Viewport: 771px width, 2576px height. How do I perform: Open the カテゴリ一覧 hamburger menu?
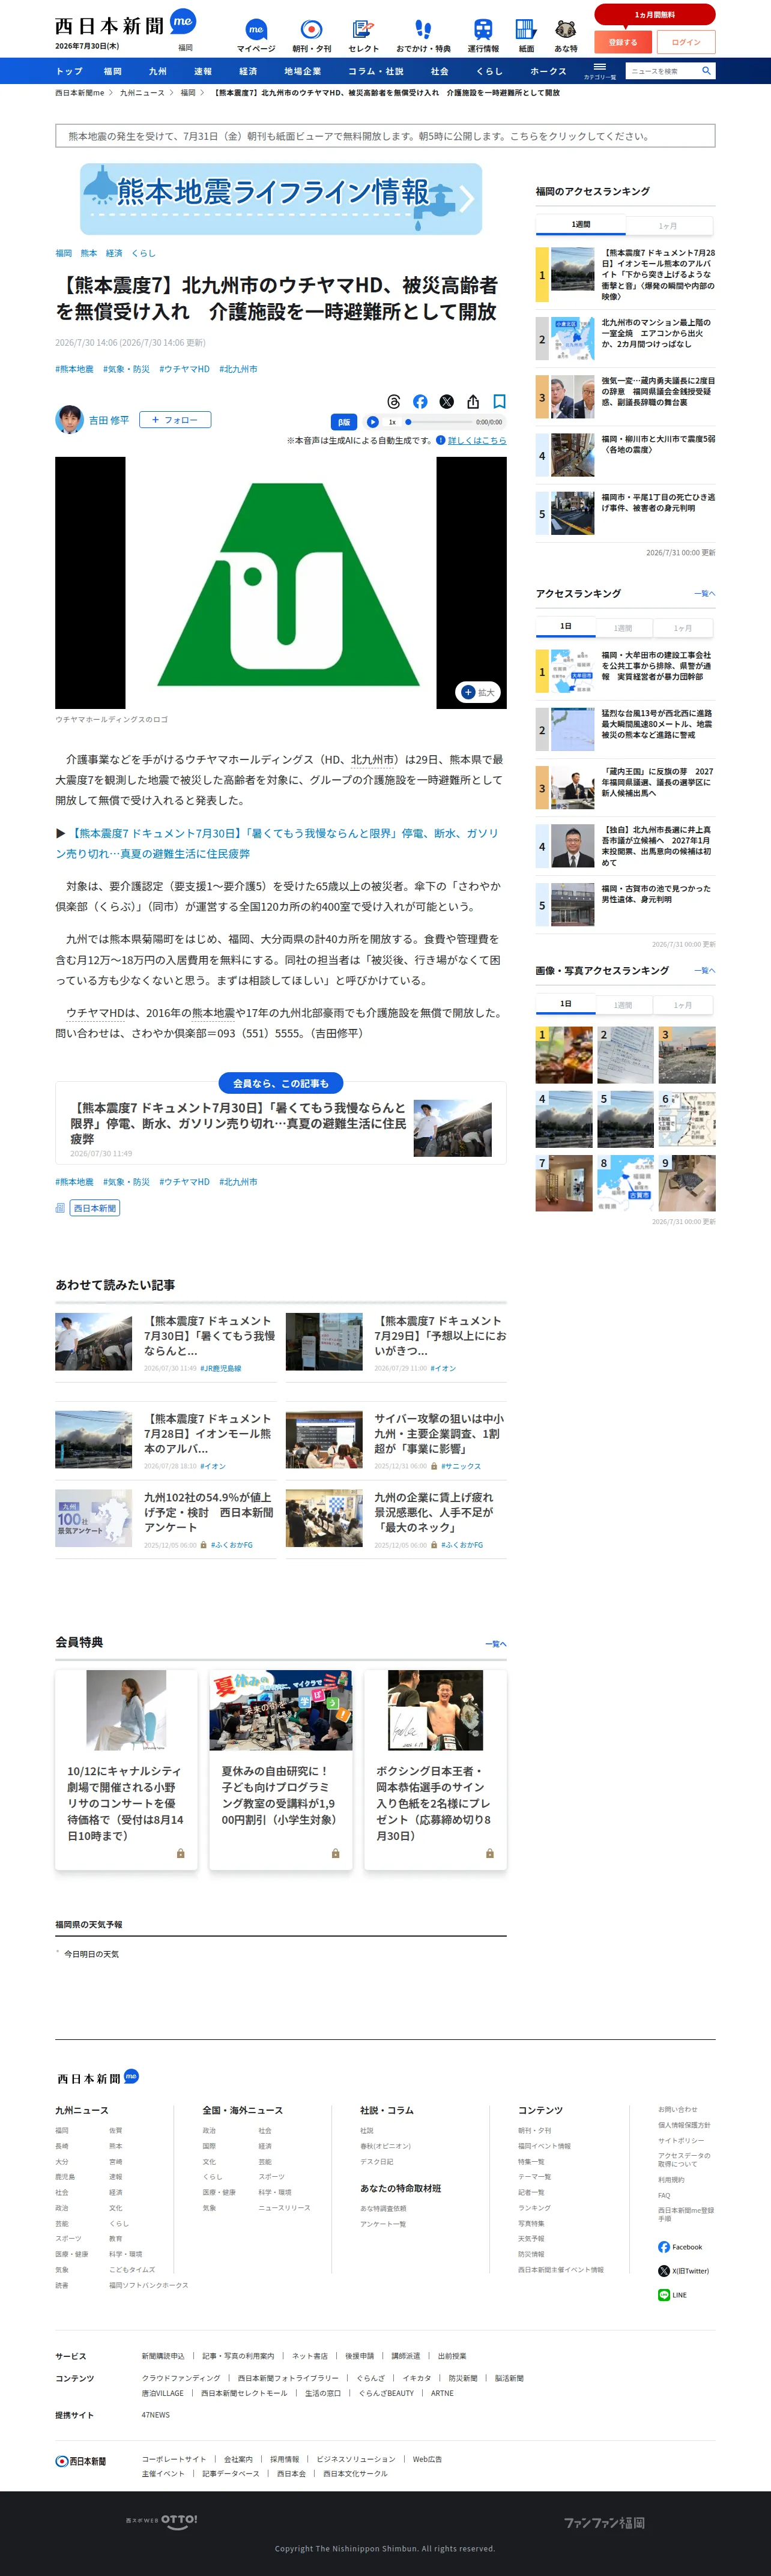click(x=600, y=71)
